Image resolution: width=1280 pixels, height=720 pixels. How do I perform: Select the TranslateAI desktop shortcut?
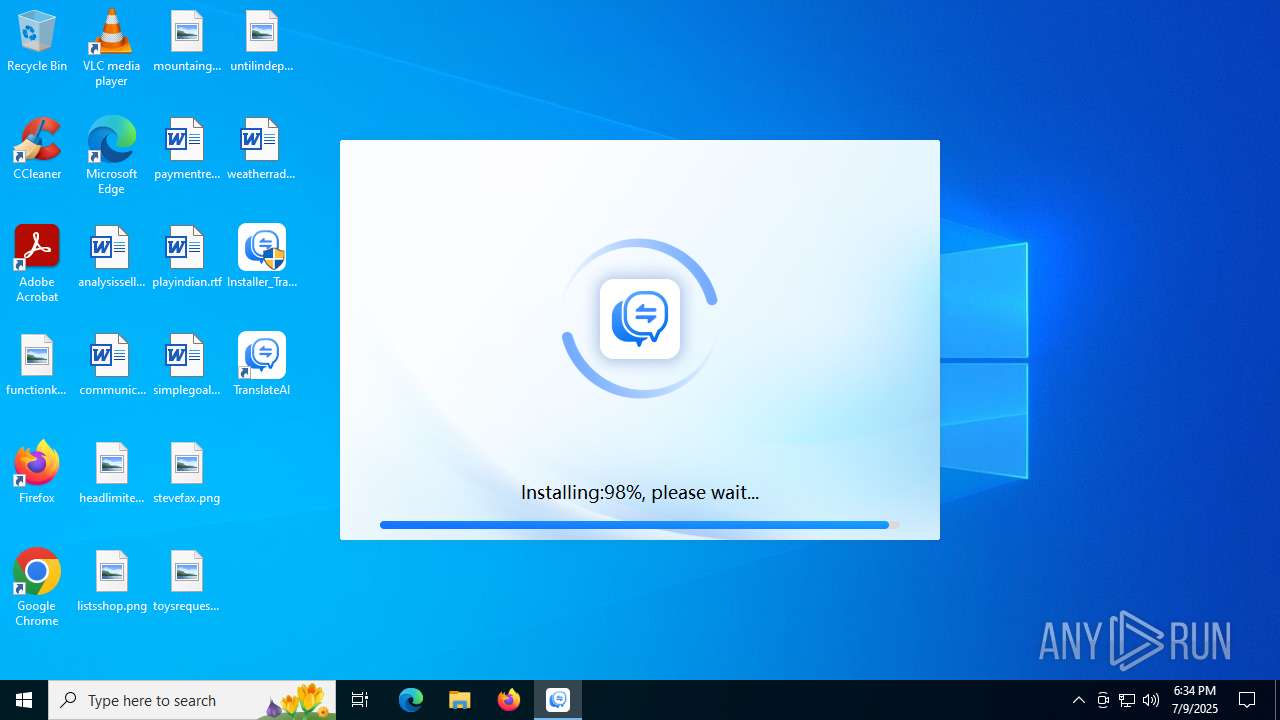point(261,366)
